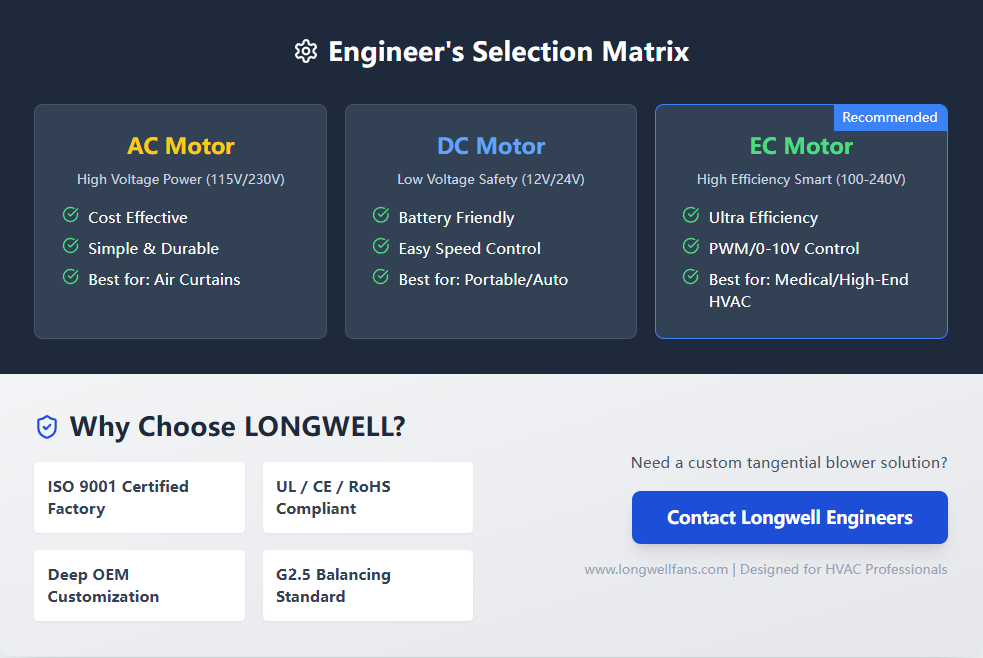983x658 pixels.
Task: Click the G2.5 Balancing Standard card
Action: pos(367,585)
